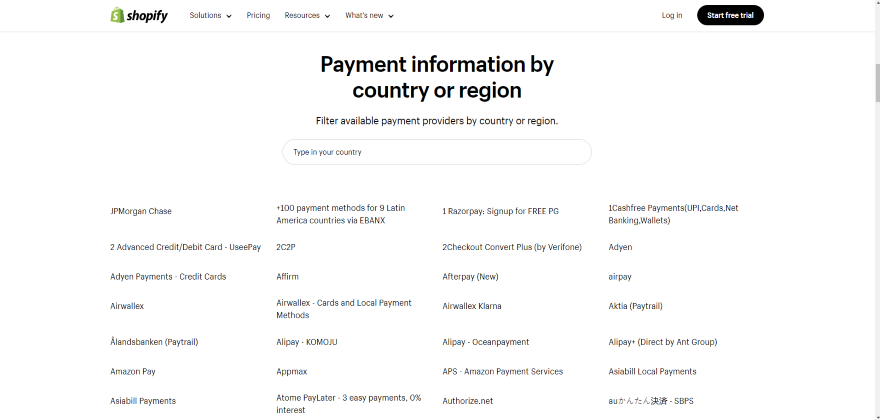
Task: Select Amazon Pay provider
Action: point(132,372)
